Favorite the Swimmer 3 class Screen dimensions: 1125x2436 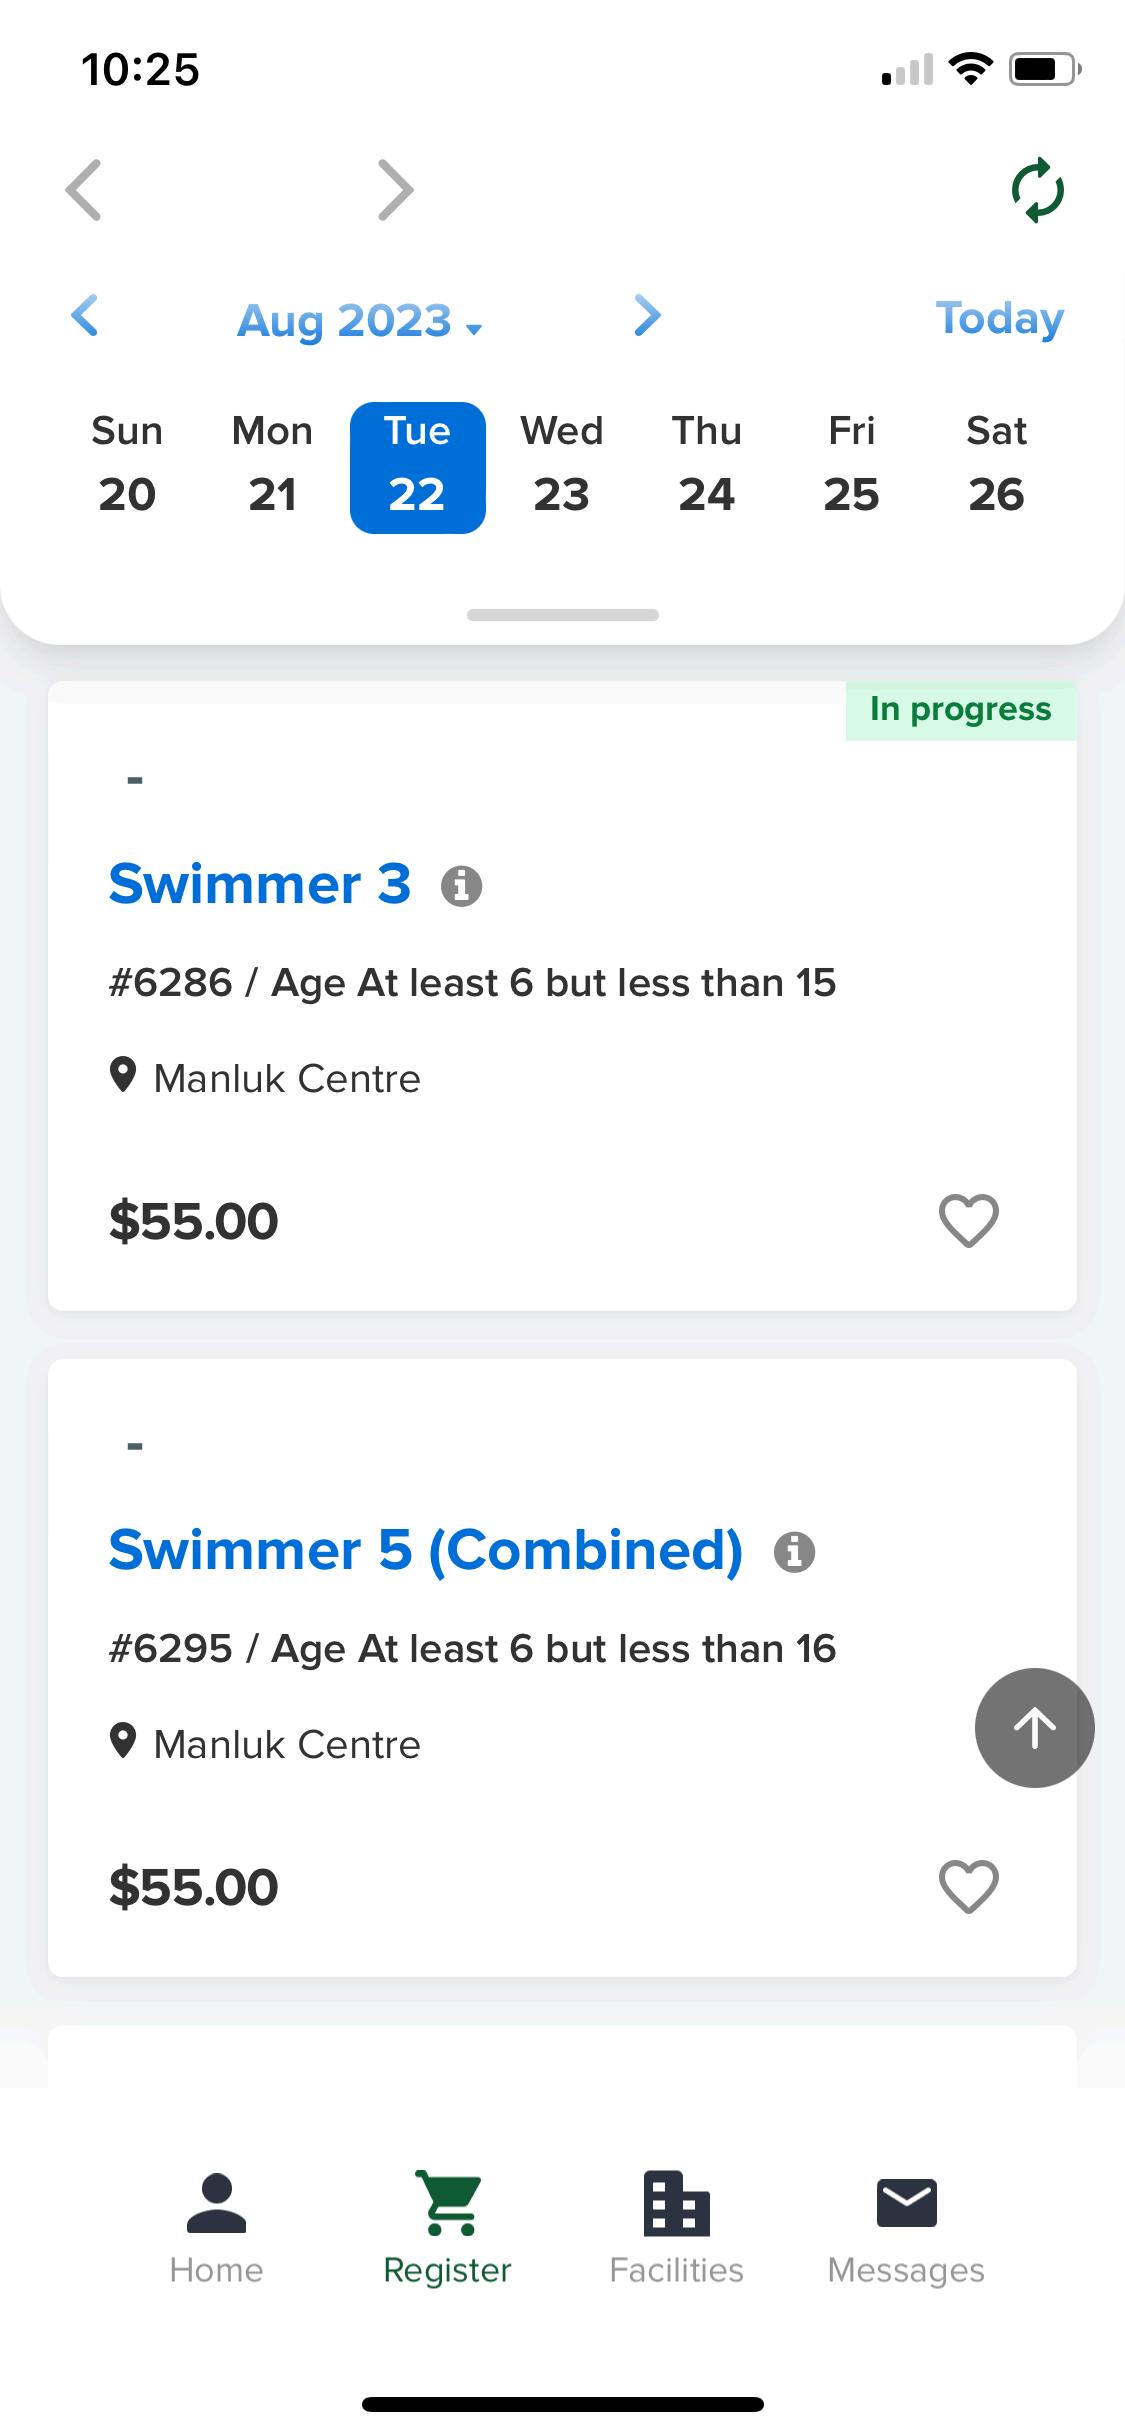(968, 1221)
